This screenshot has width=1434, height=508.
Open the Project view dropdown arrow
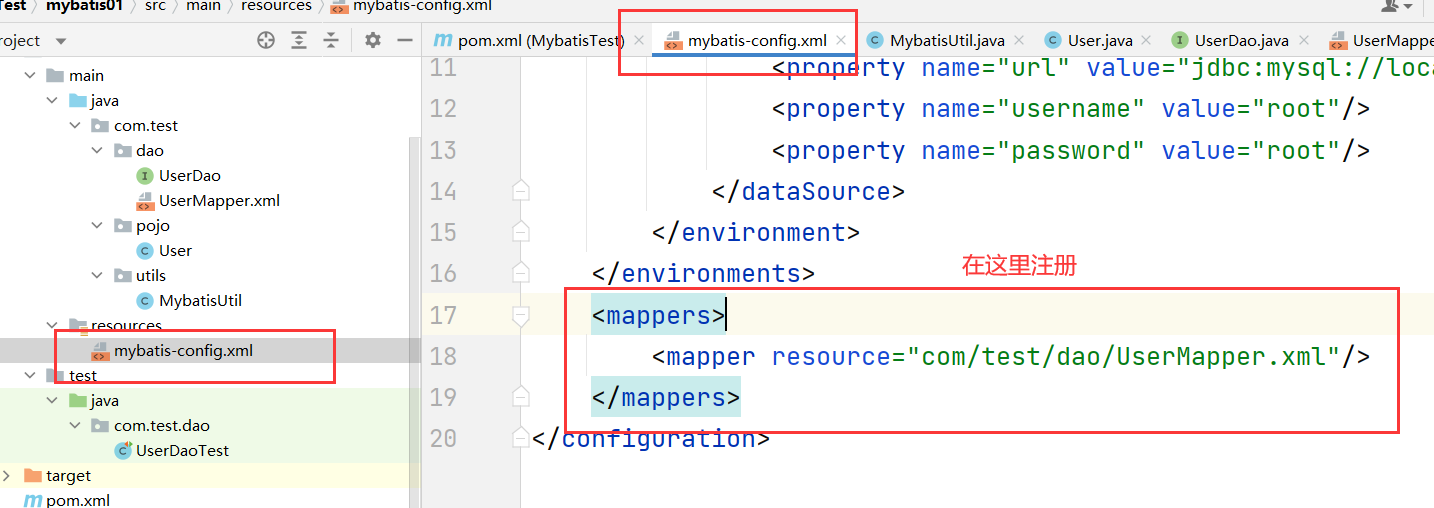[61, 41]
